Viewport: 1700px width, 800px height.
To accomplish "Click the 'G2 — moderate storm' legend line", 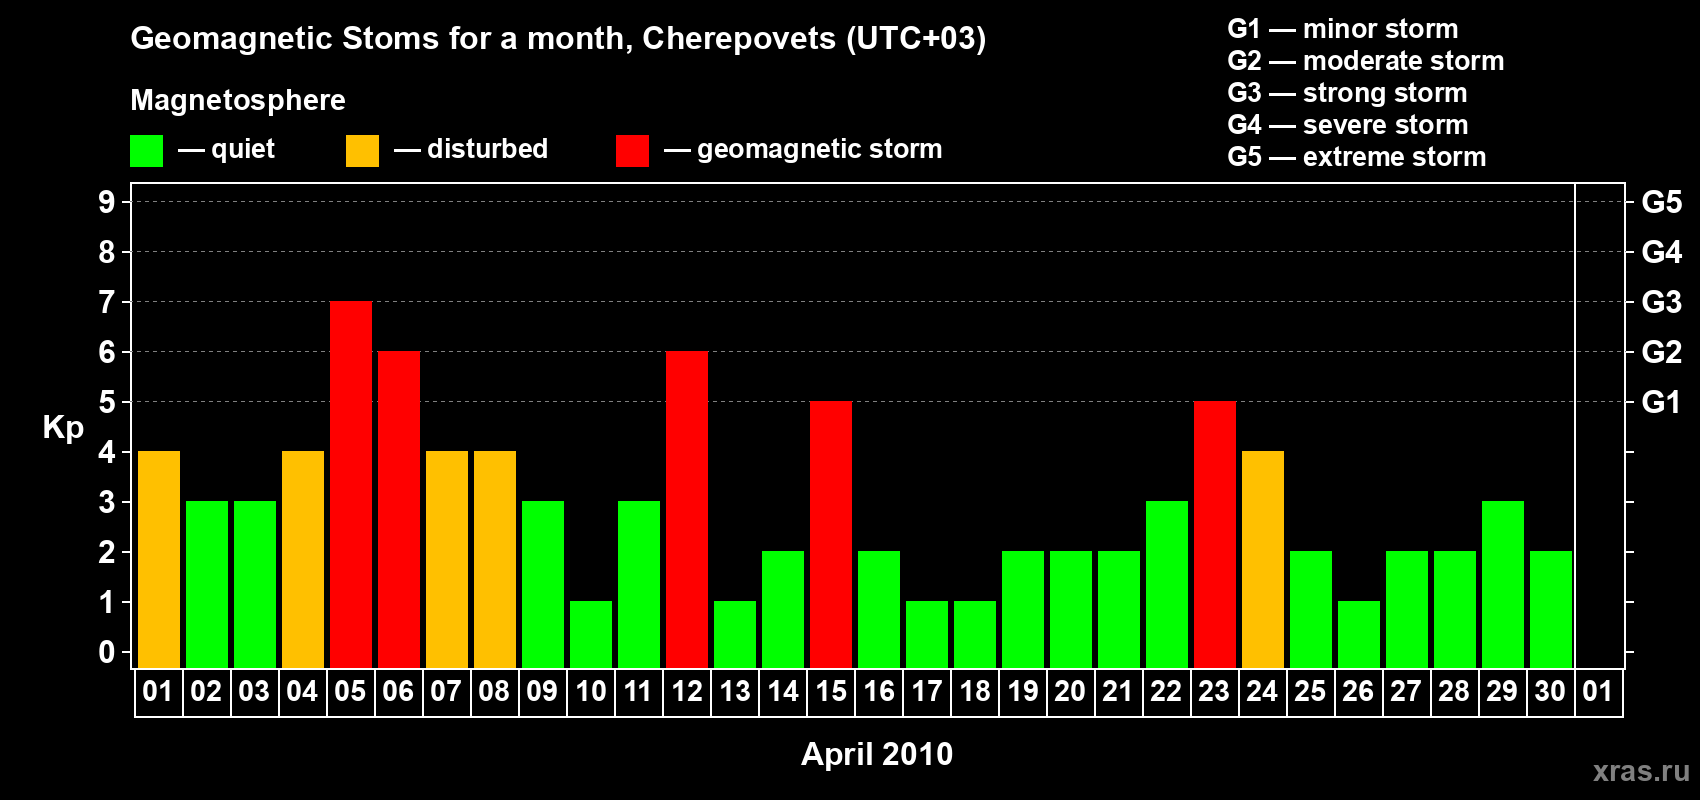I will point(1366,61).
